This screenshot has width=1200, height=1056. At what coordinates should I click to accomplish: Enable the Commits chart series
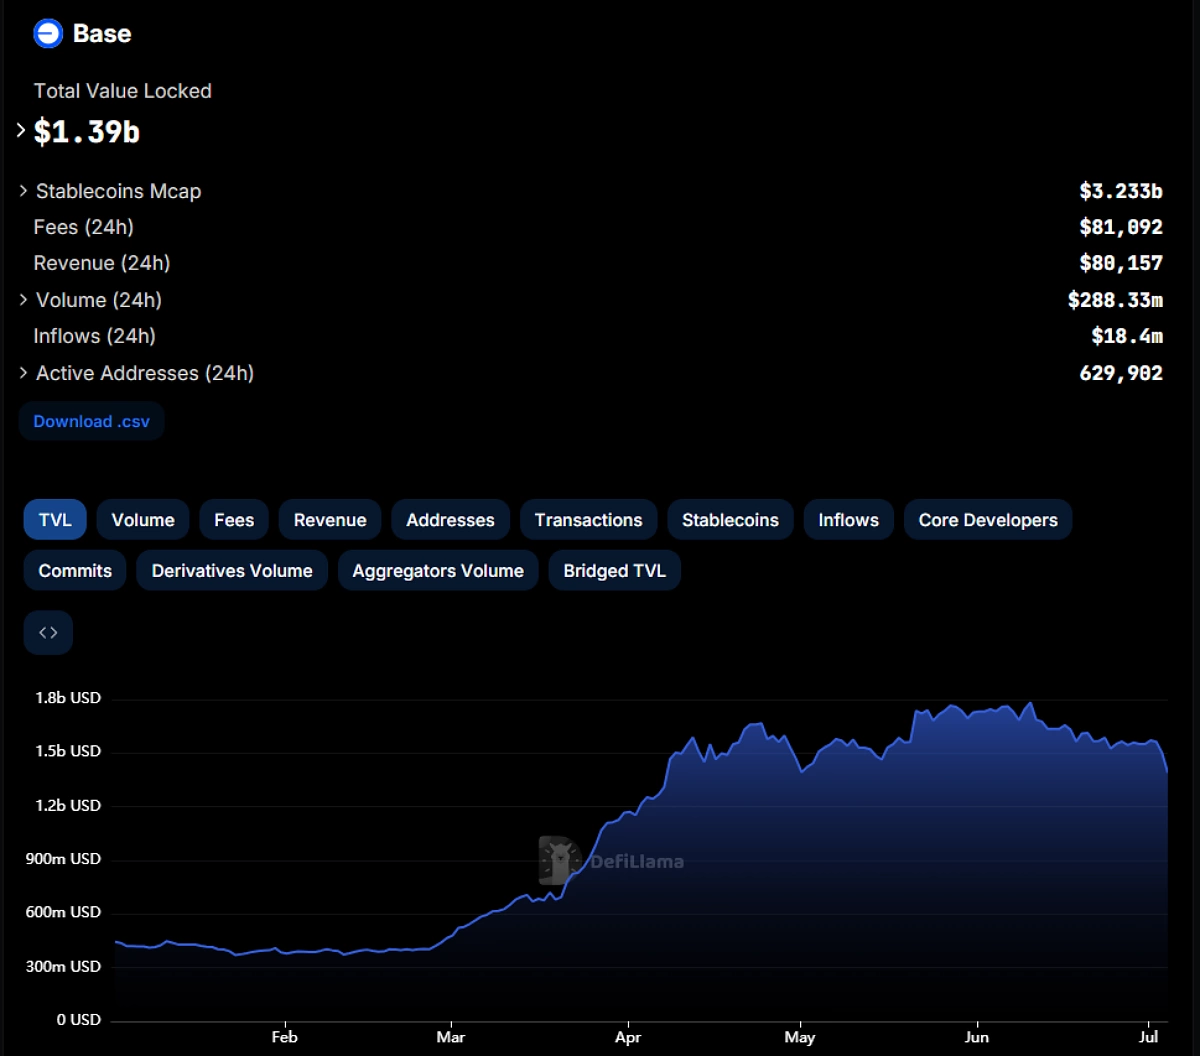75,571
